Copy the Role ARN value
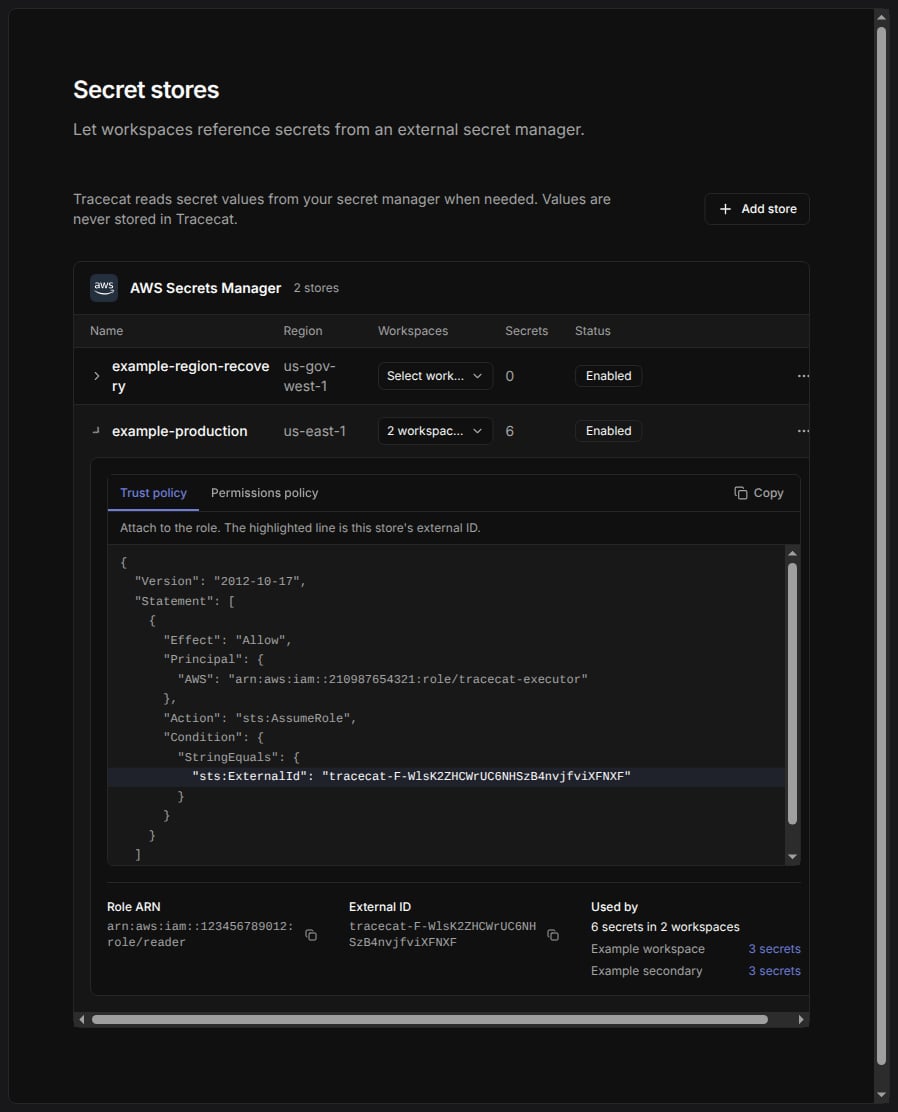The width and height of the screenshot is (898, 1112). tap(311, 935)
